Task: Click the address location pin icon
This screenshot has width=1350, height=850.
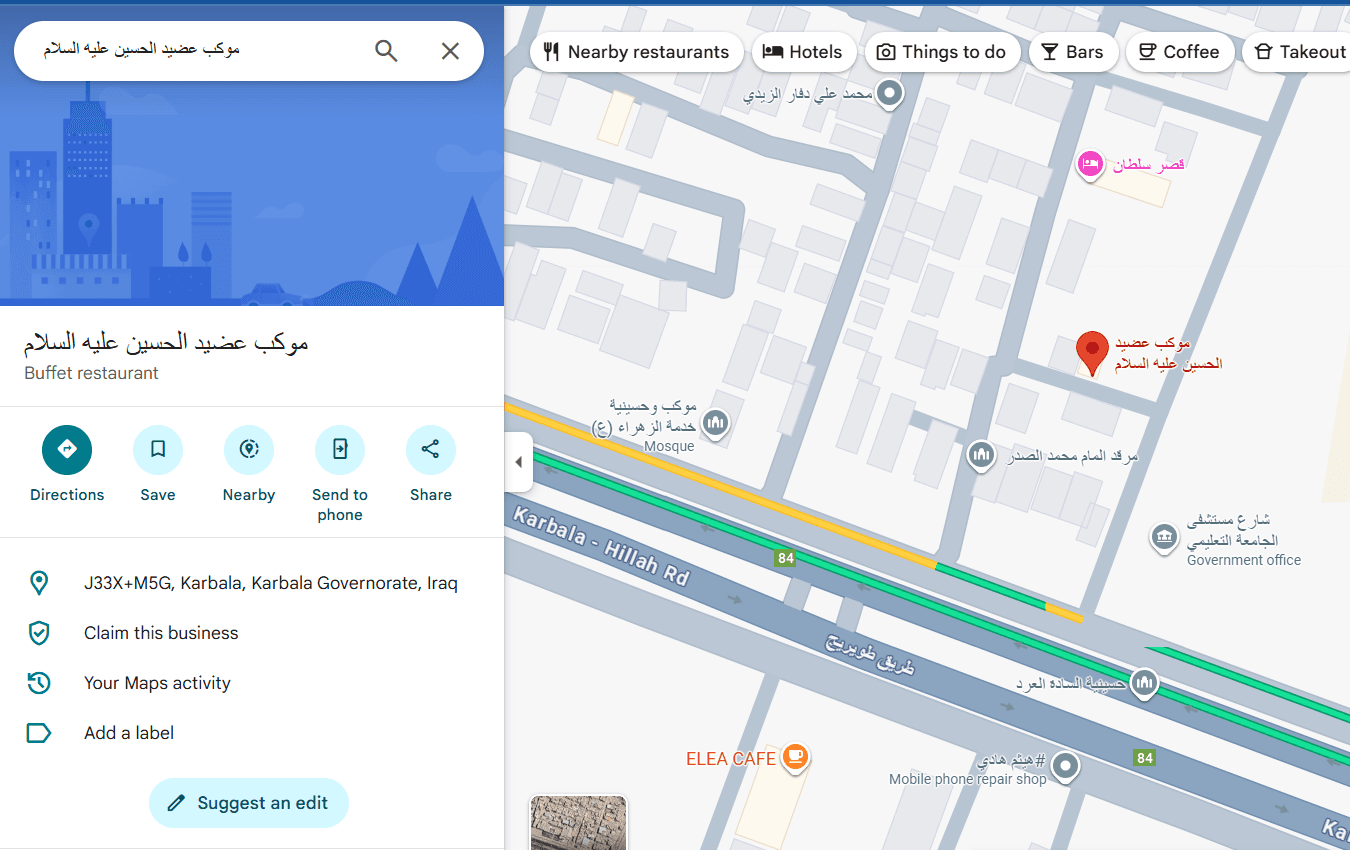Action: coord(39,583)
